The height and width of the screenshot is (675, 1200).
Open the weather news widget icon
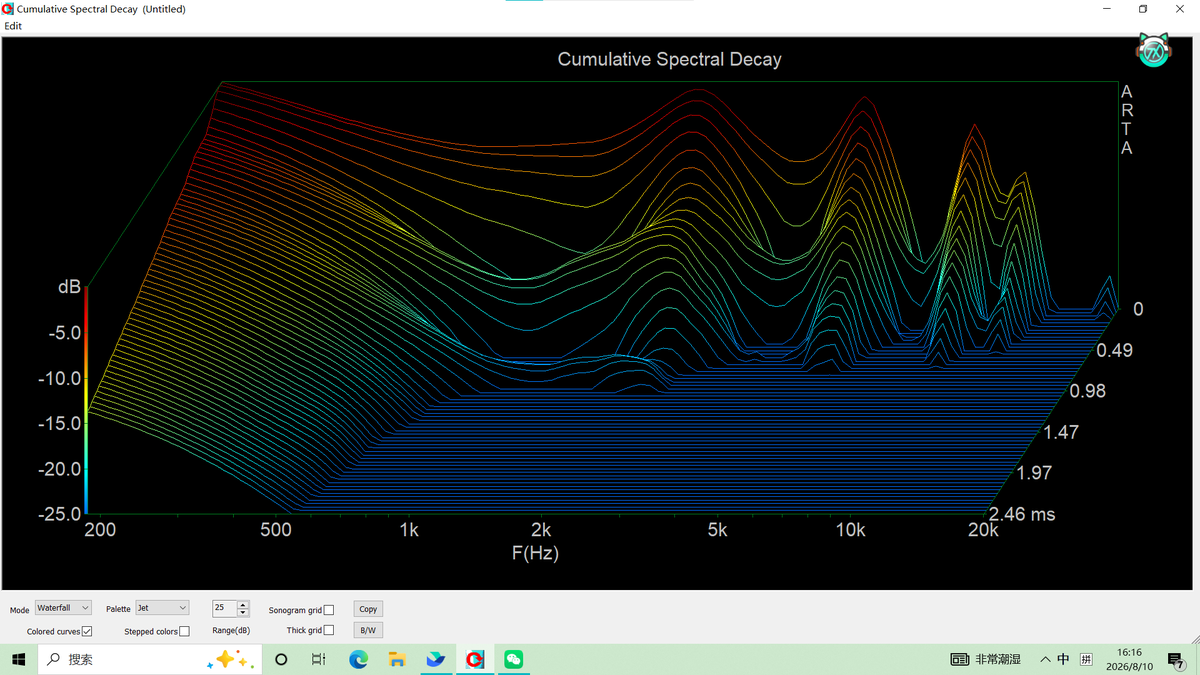point(959,660)
